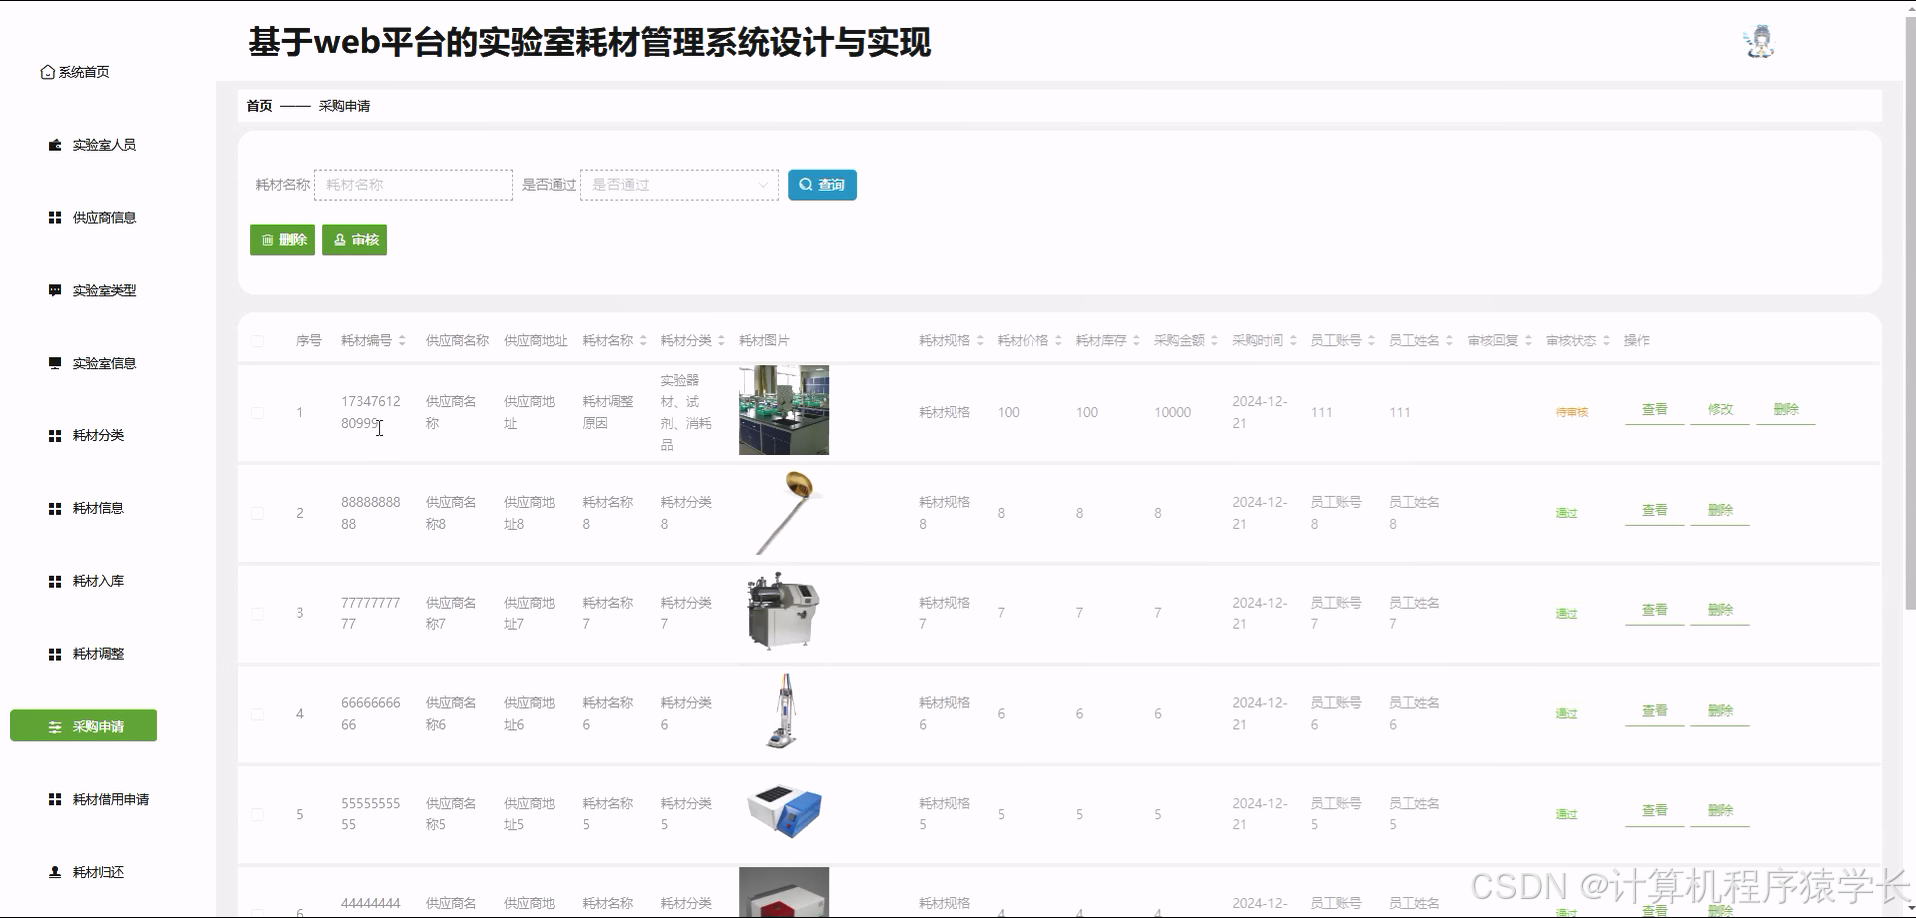Select the 耗材调整 sidebar icon
1916x918 pixels.
[x=54, y=653]
